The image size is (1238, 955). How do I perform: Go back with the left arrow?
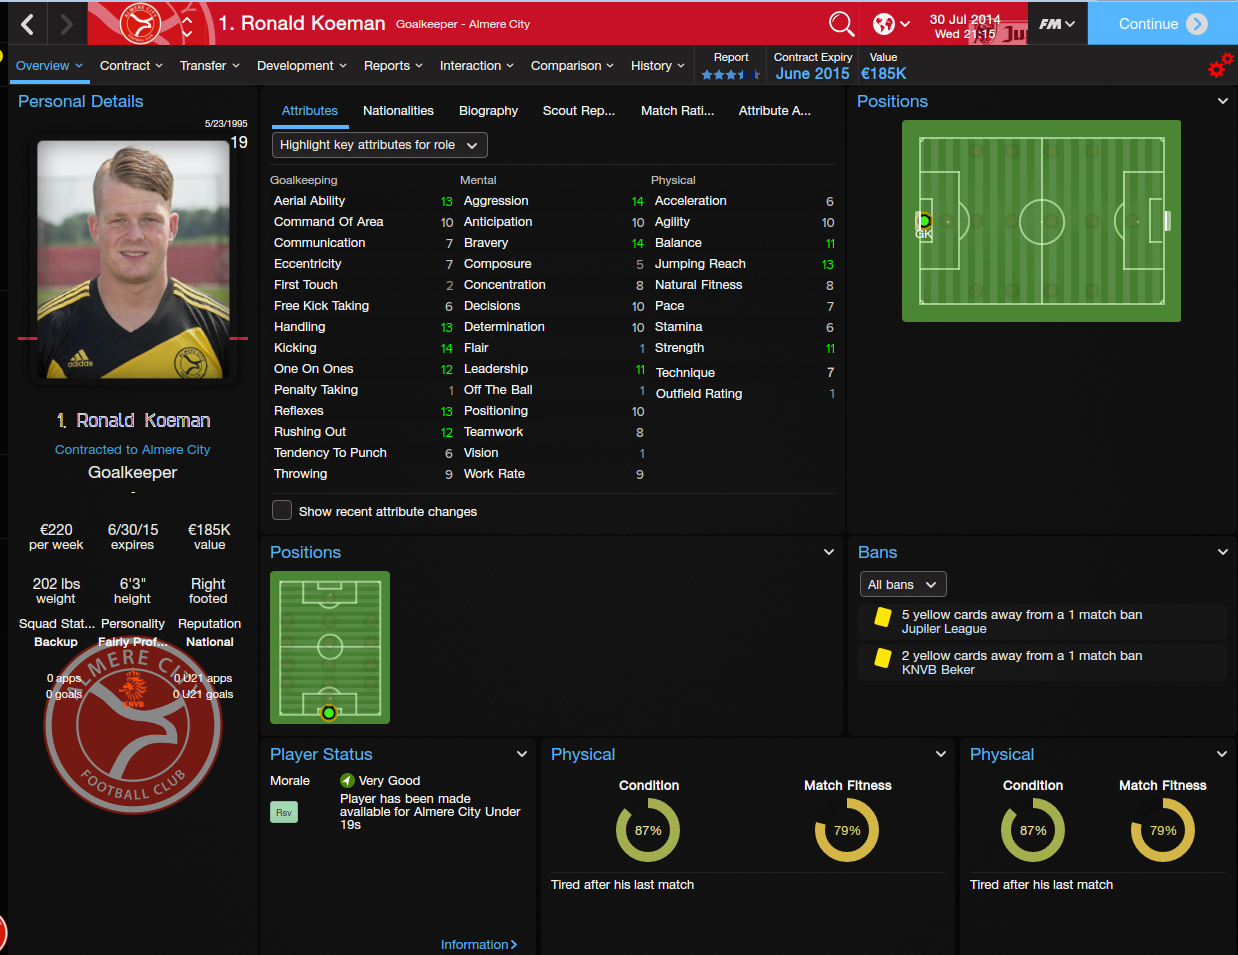tap(28, 24)
